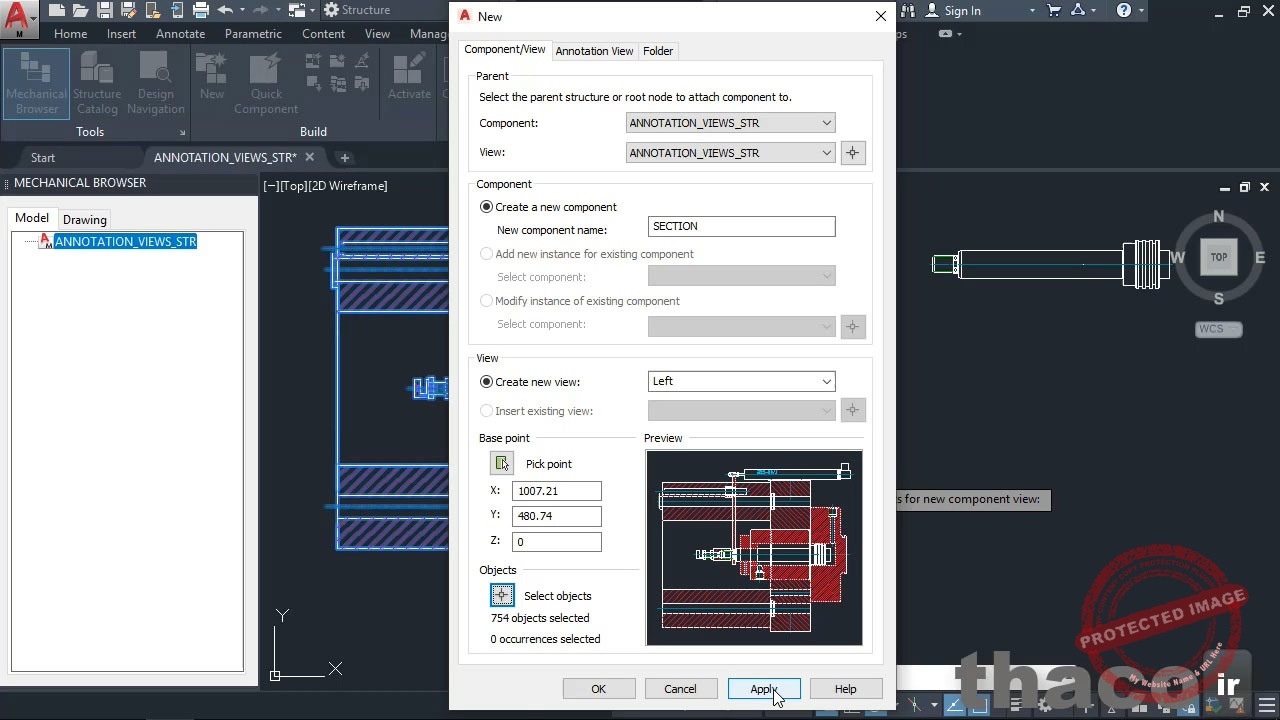
Task: Click the Structure Catalog ribbon button
Action: point(97,85)
